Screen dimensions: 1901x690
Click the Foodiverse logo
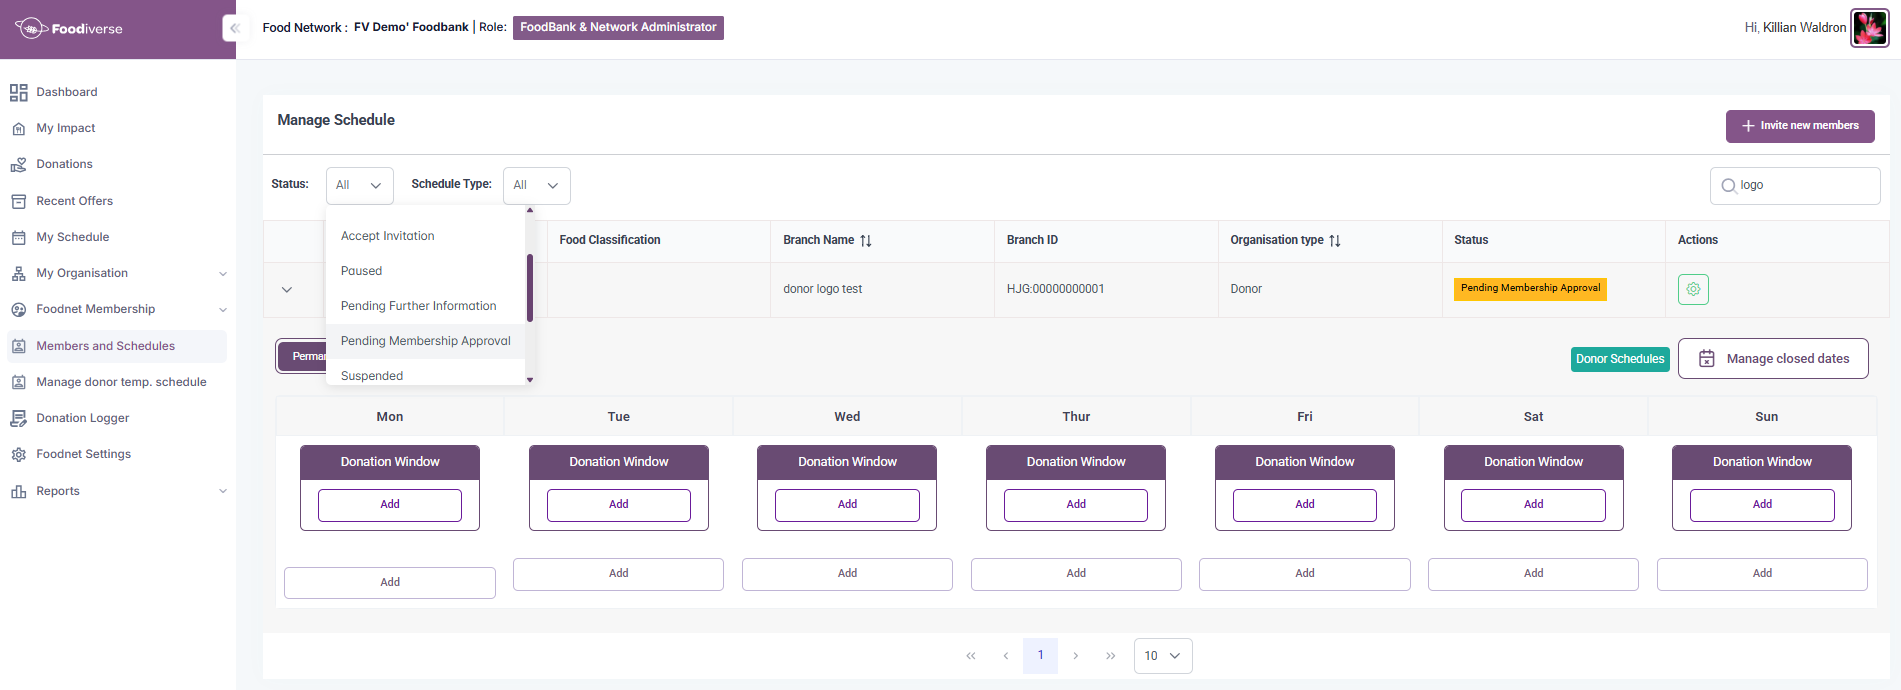69,28
